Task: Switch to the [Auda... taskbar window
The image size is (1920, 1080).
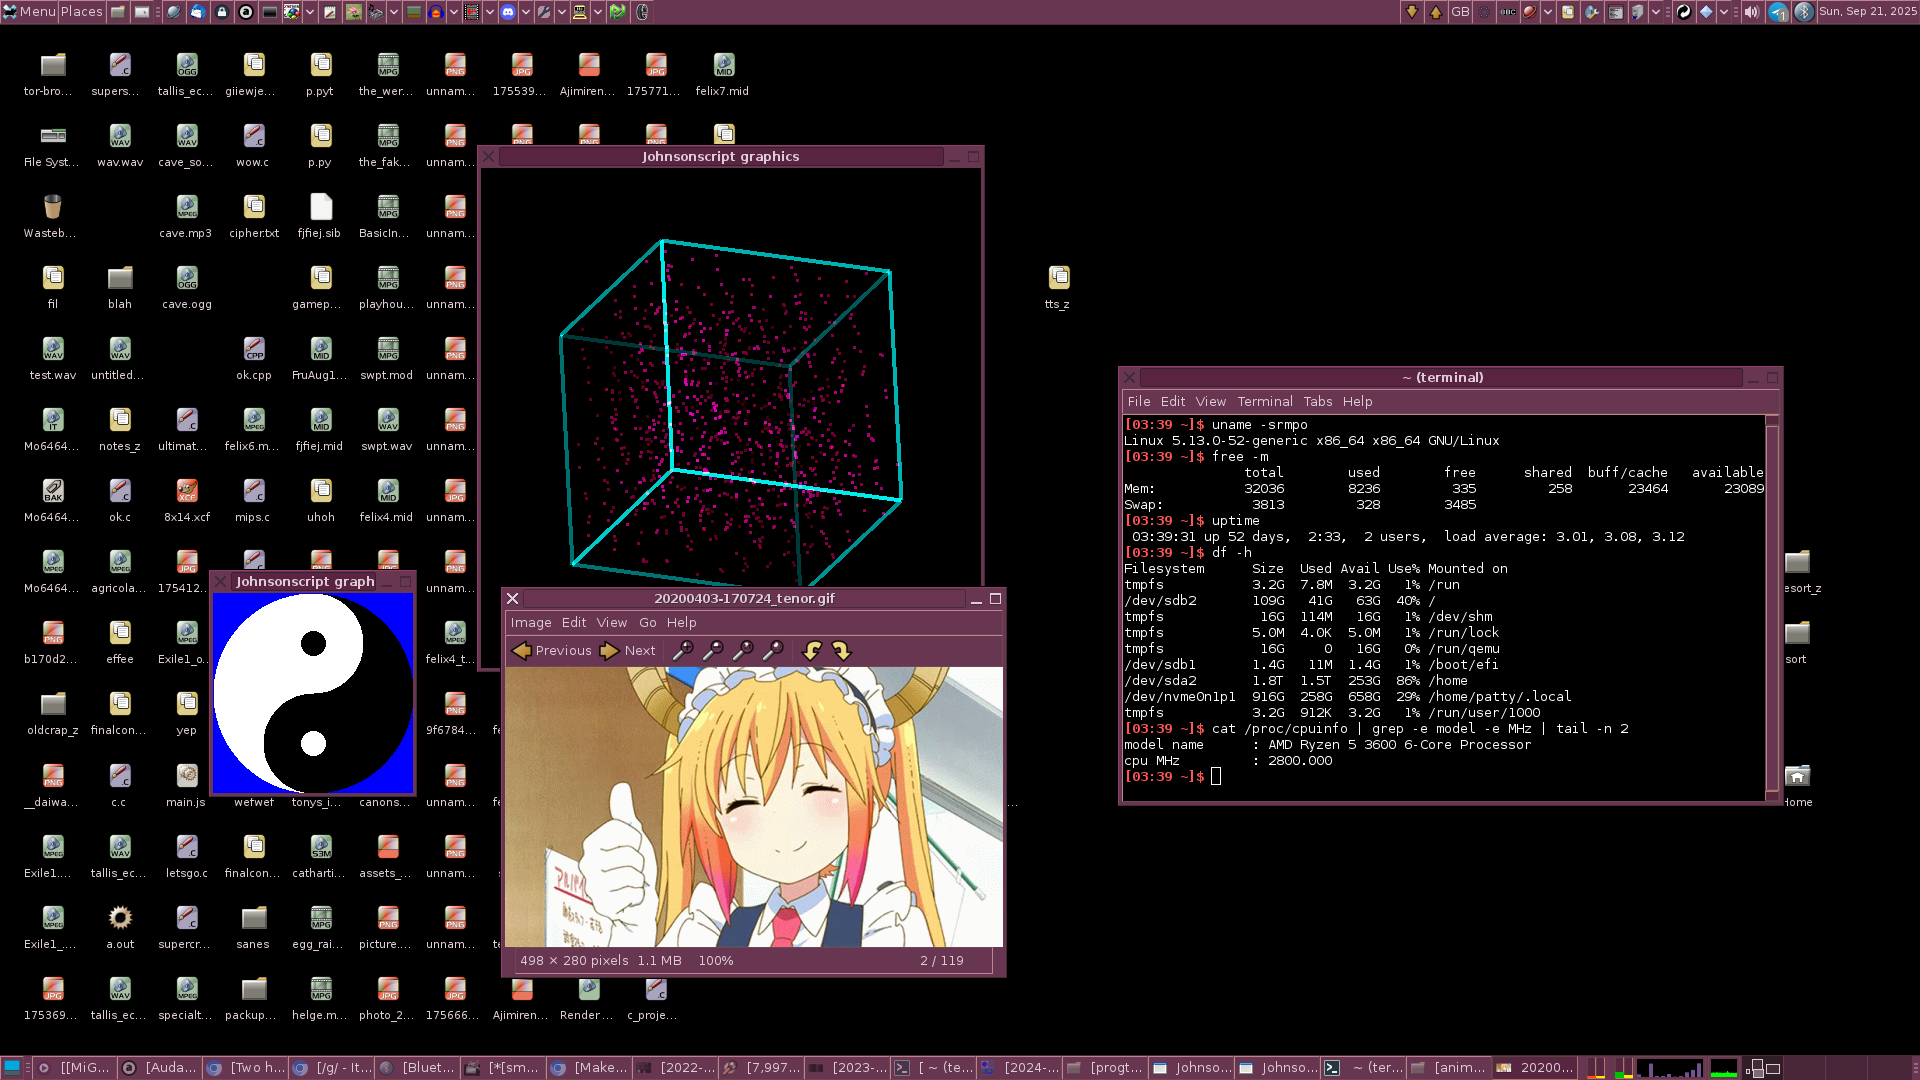Action: pyautogui.click(x=160, y=1068)
